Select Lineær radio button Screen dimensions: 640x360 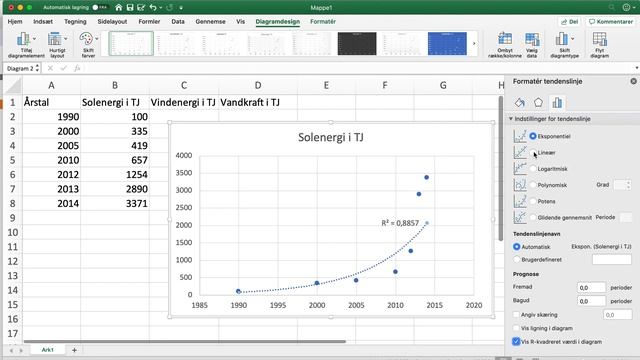coord(533,152)
